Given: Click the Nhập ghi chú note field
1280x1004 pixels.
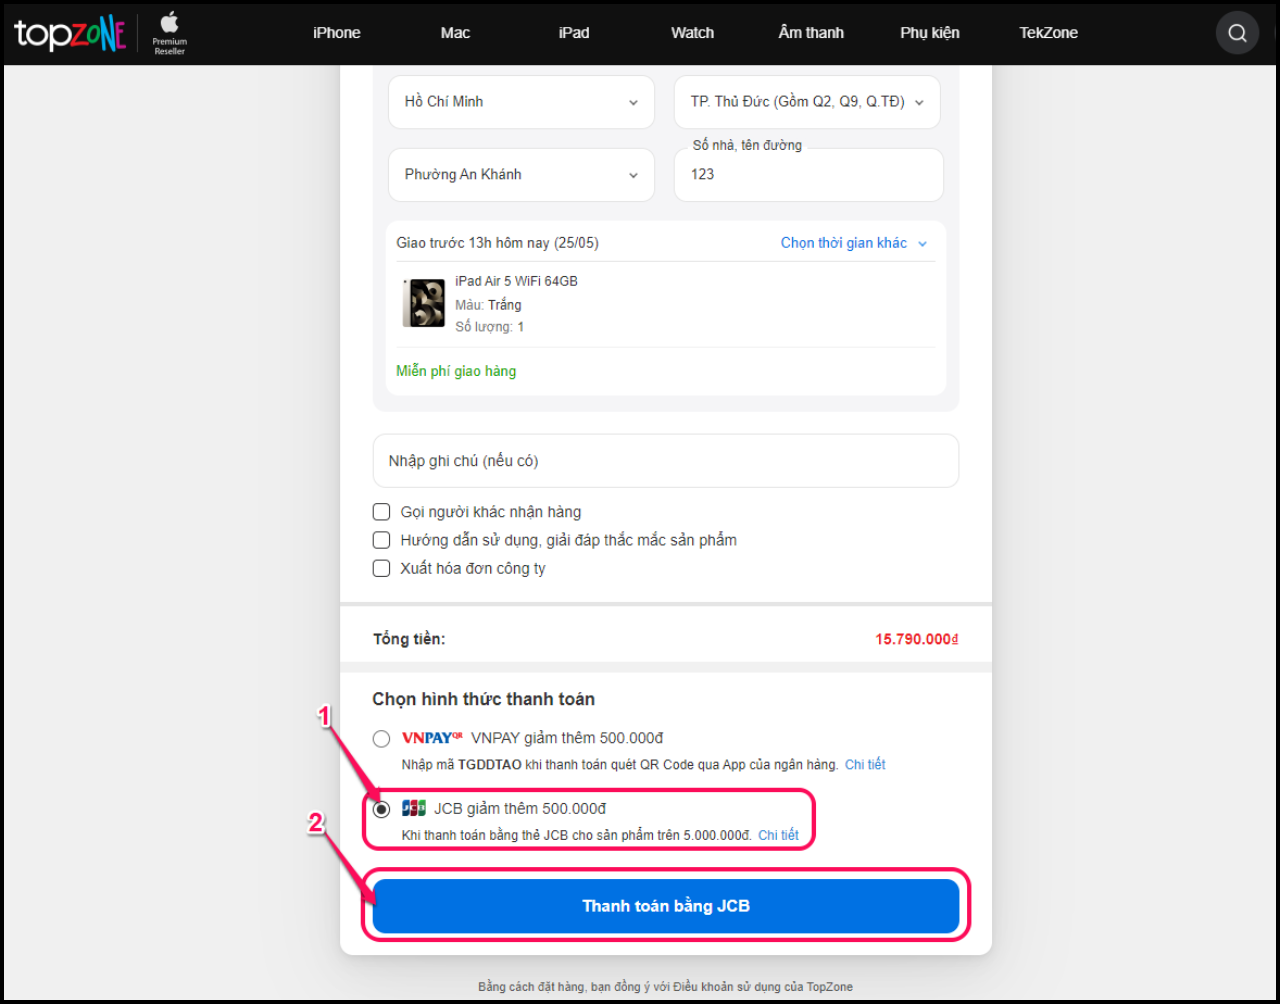Looking at the screenshot, I should [x=666, y=461].
